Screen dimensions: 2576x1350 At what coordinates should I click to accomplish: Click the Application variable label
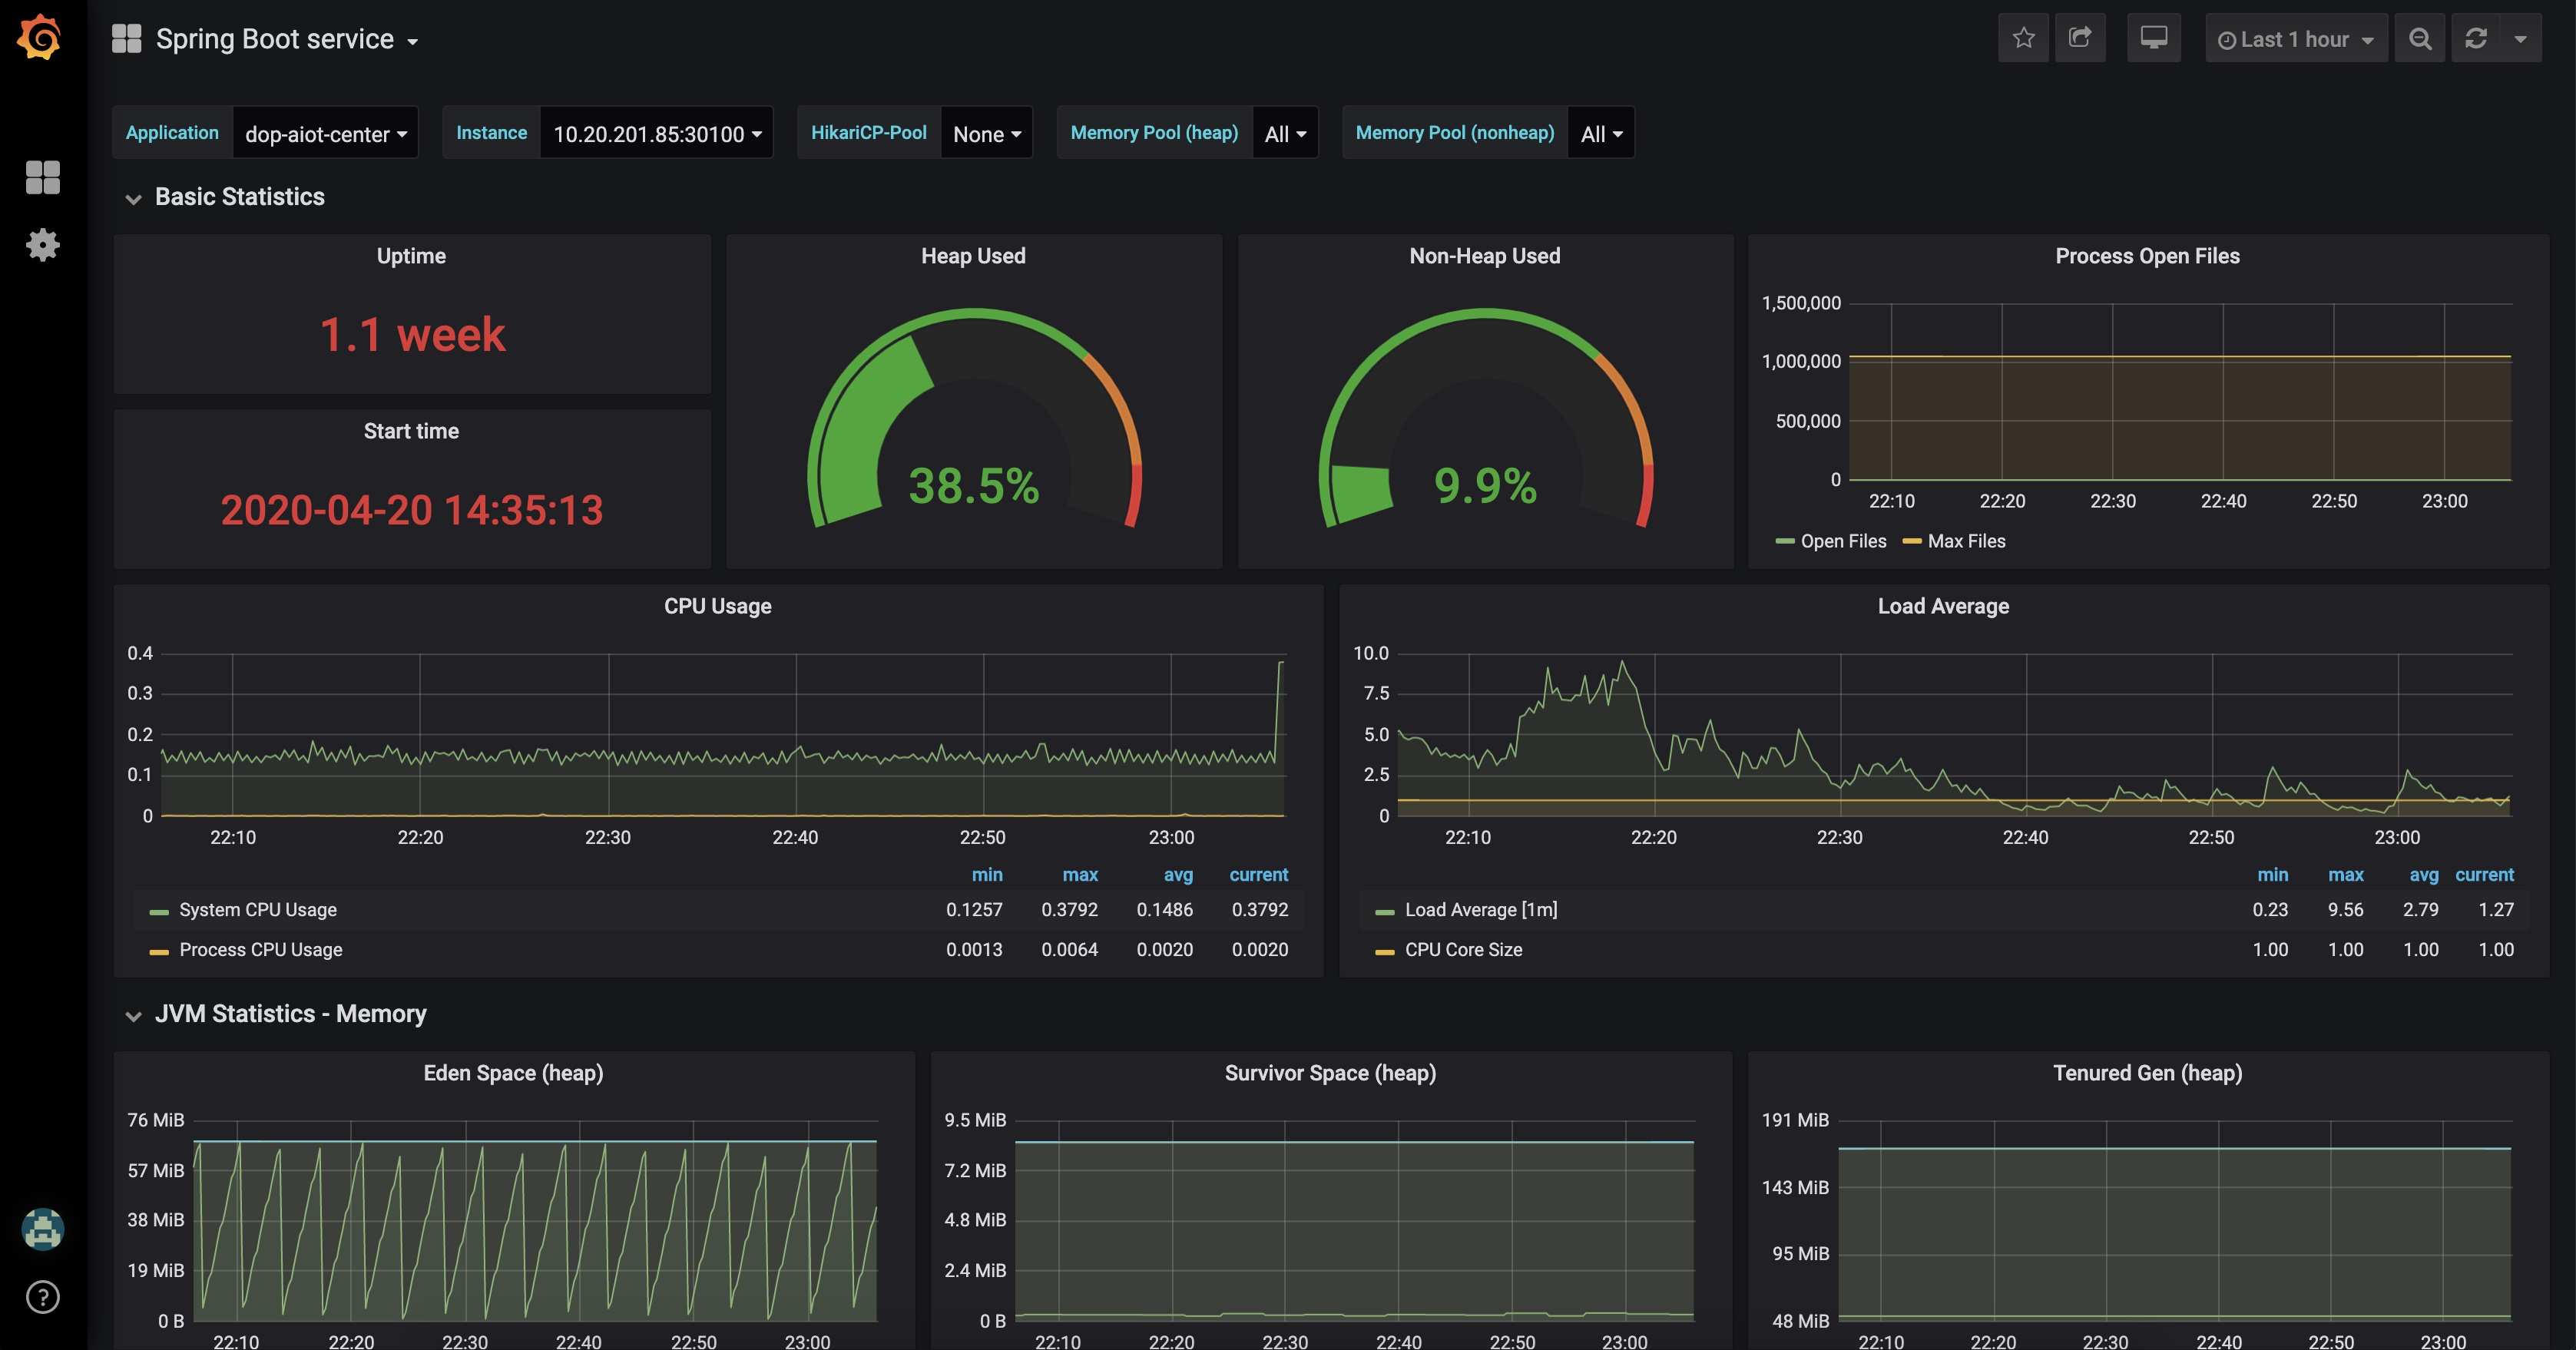172,133
